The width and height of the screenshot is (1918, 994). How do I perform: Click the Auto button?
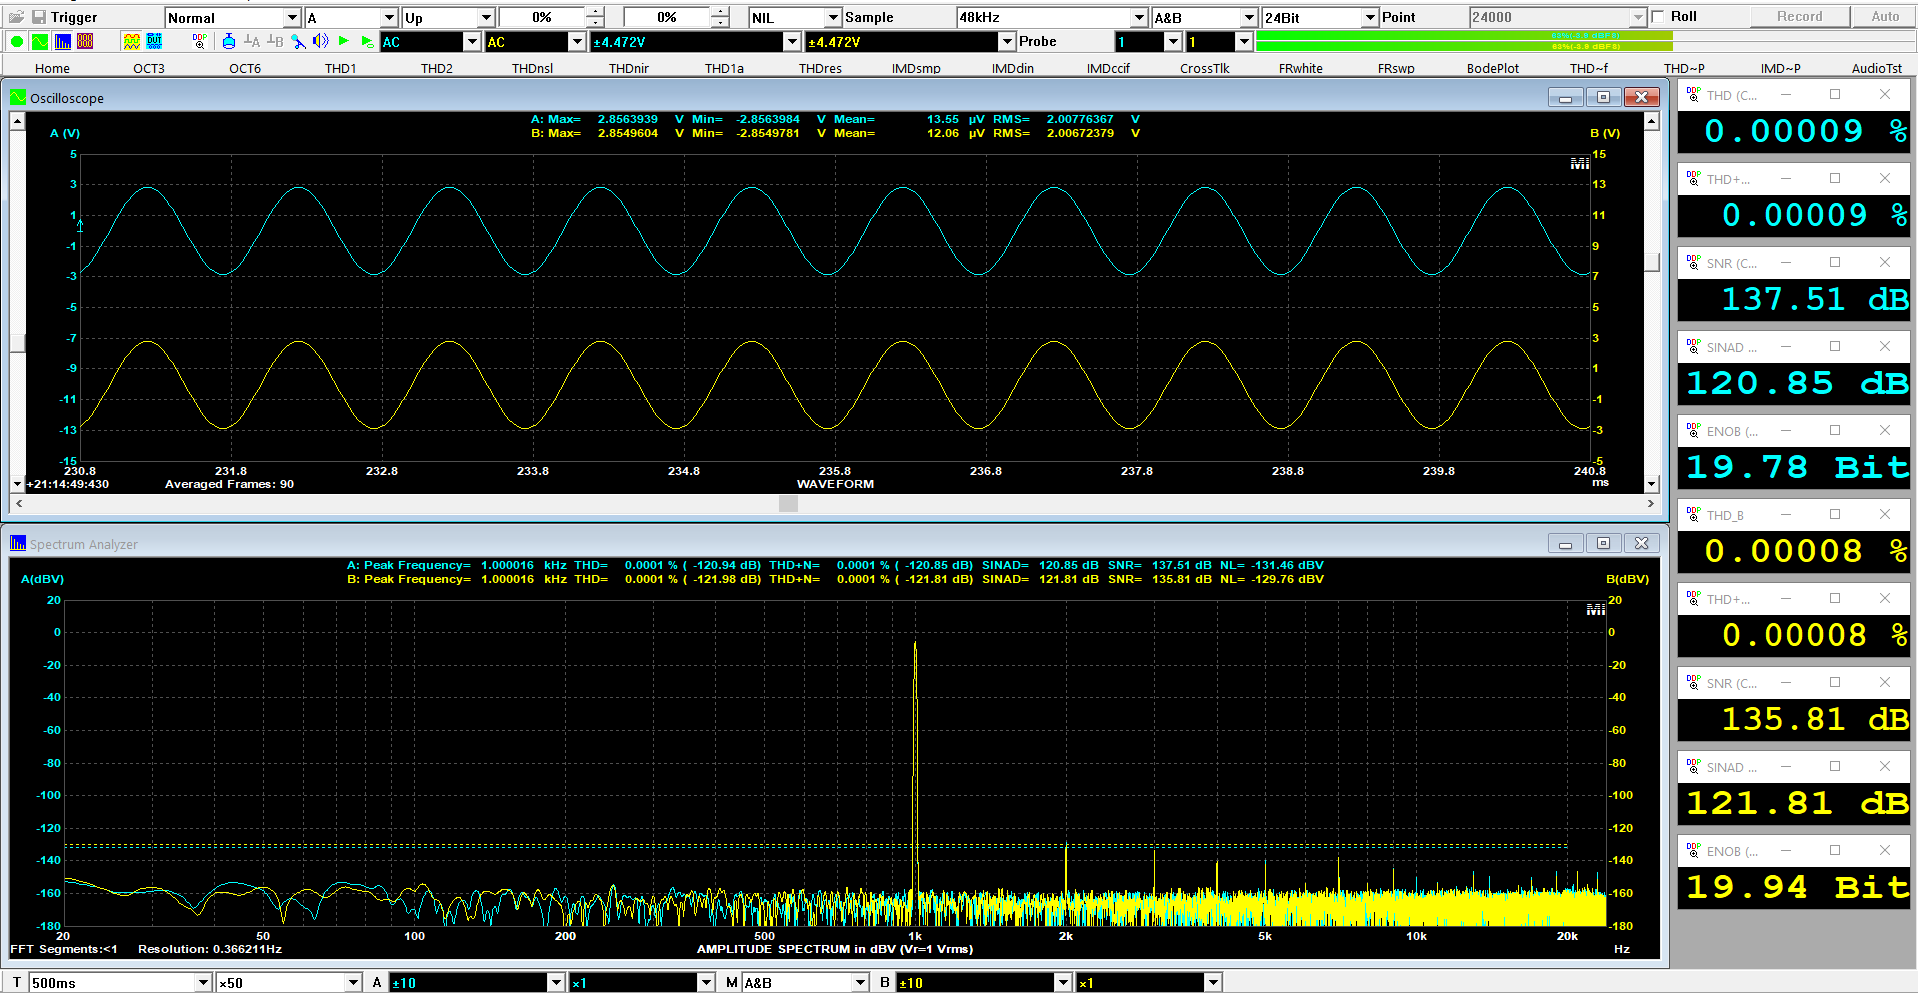pos(1885,17)
